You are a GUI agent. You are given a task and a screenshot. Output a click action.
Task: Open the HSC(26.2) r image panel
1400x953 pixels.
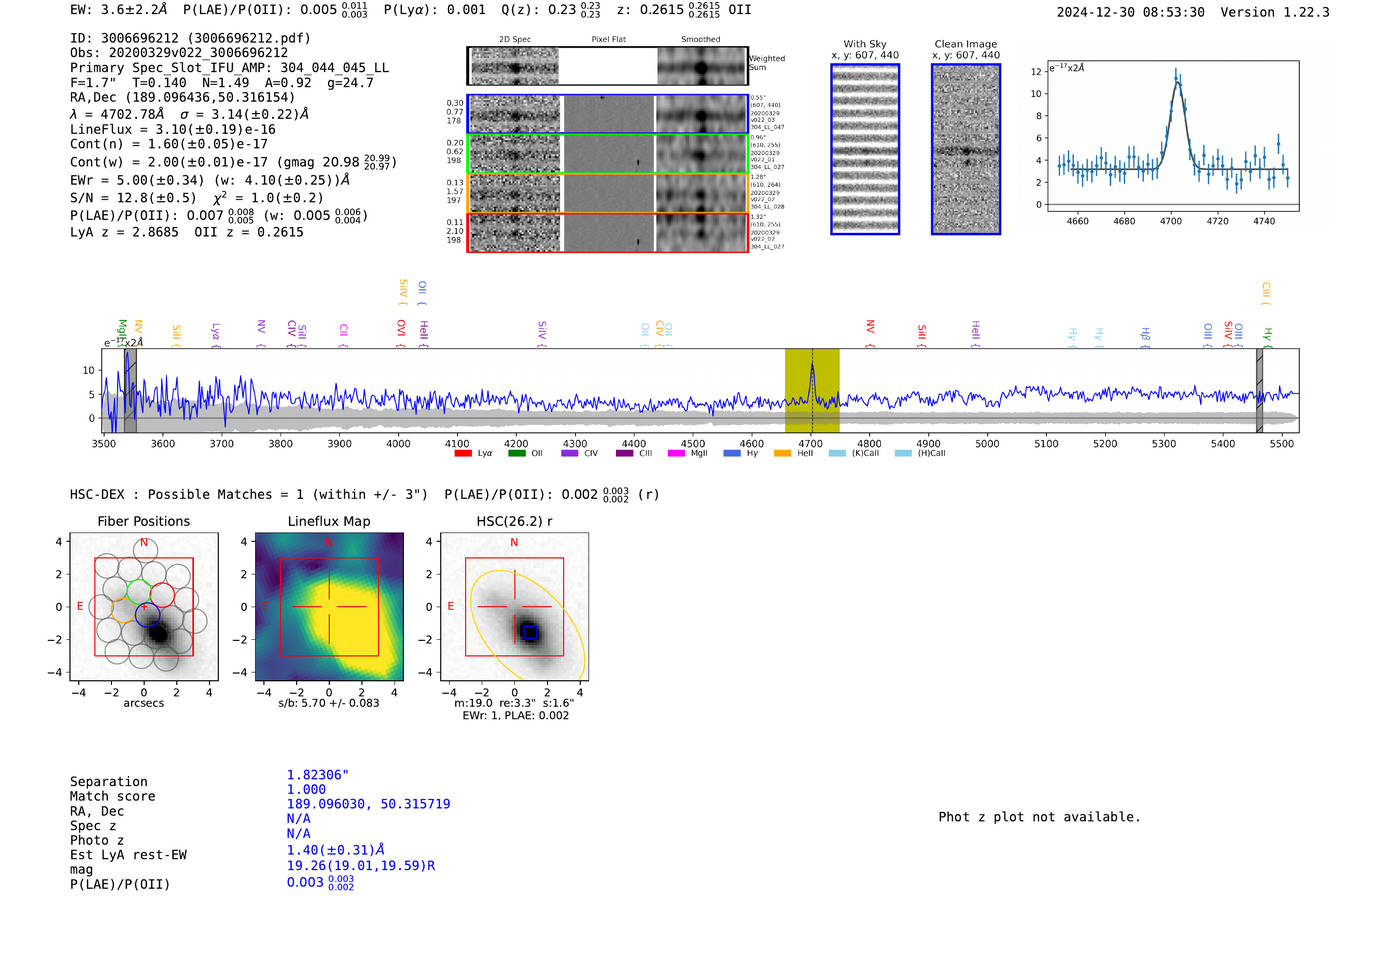514,607
